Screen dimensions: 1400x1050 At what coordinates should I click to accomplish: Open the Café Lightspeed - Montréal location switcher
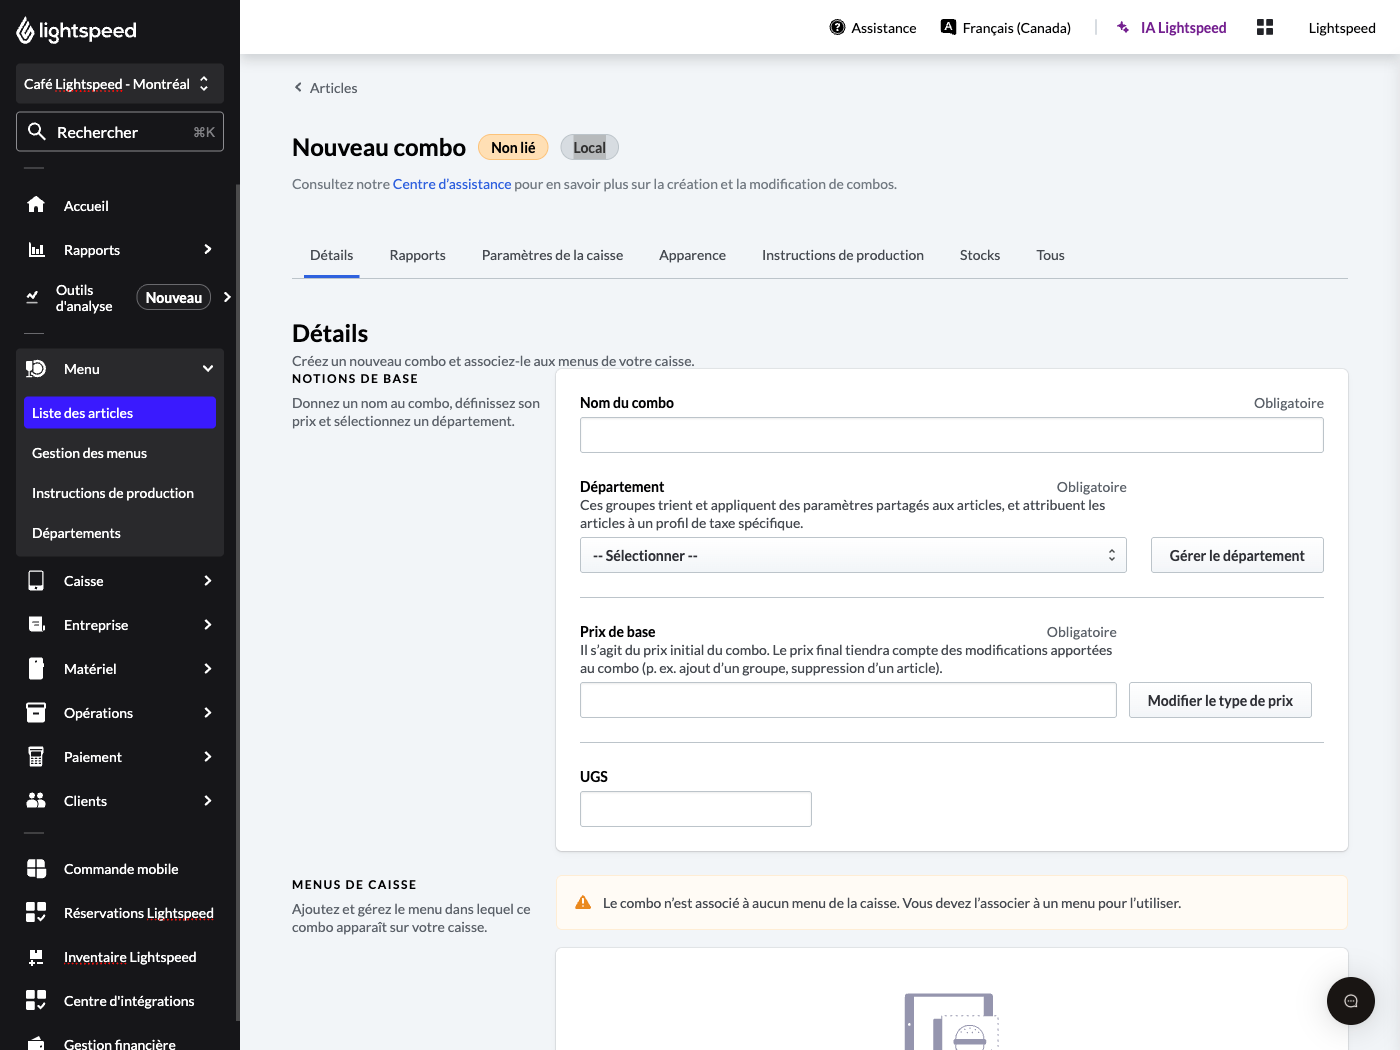(x=120, y=84)
